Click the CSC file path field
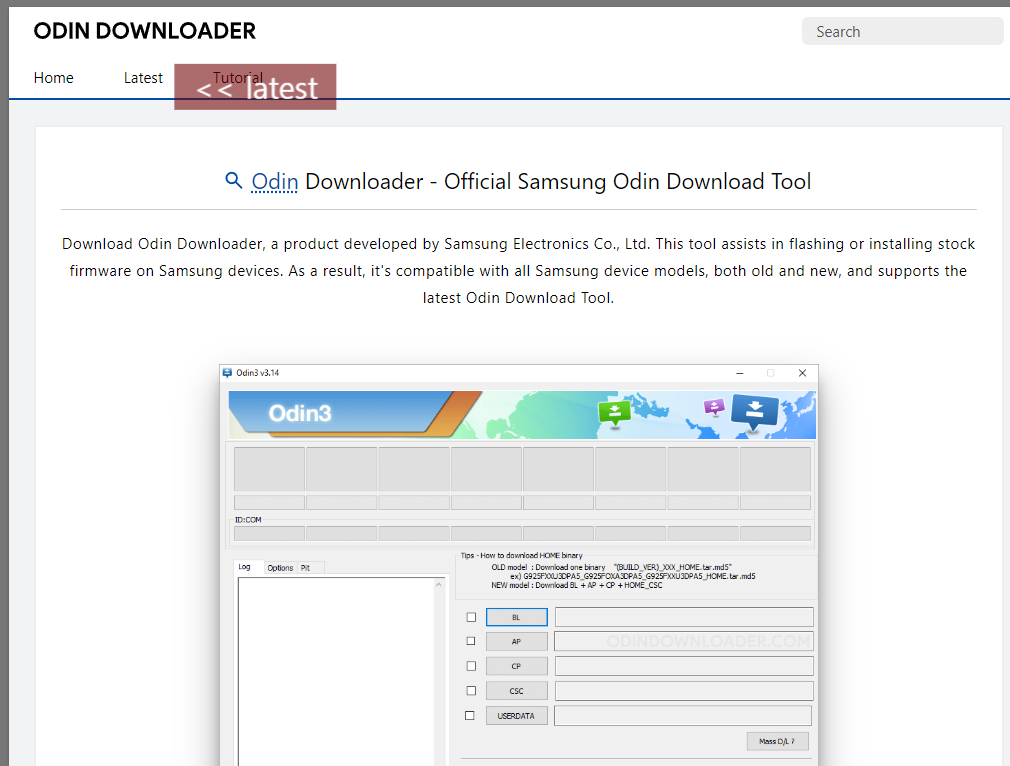This screenshot has height=766, width=1010. click(x=684, y=691)
